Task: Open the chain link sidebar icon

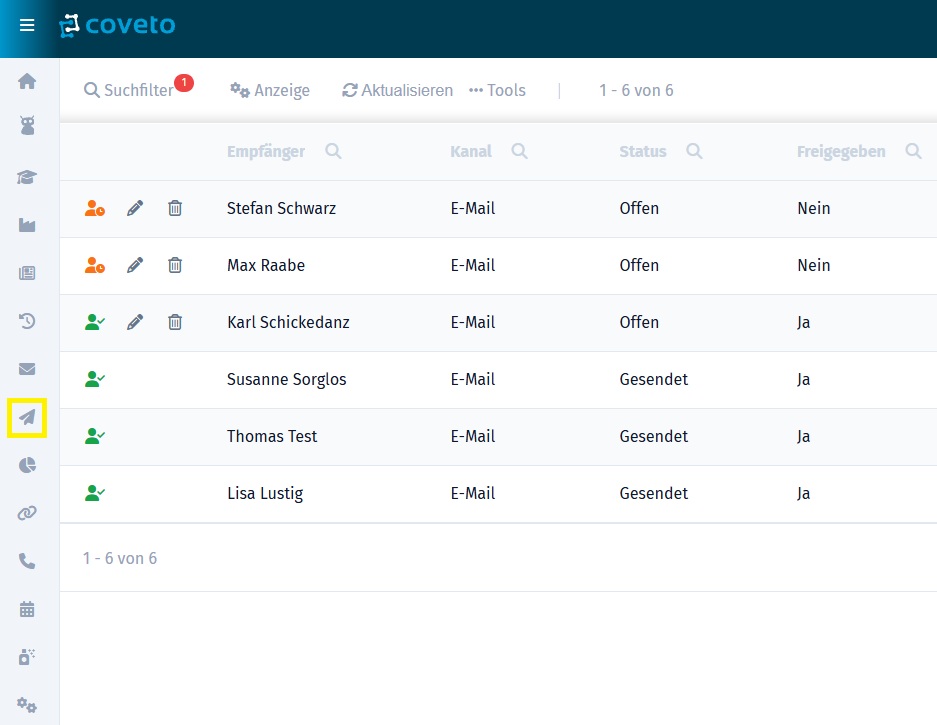Action: [x=27, y=513]
